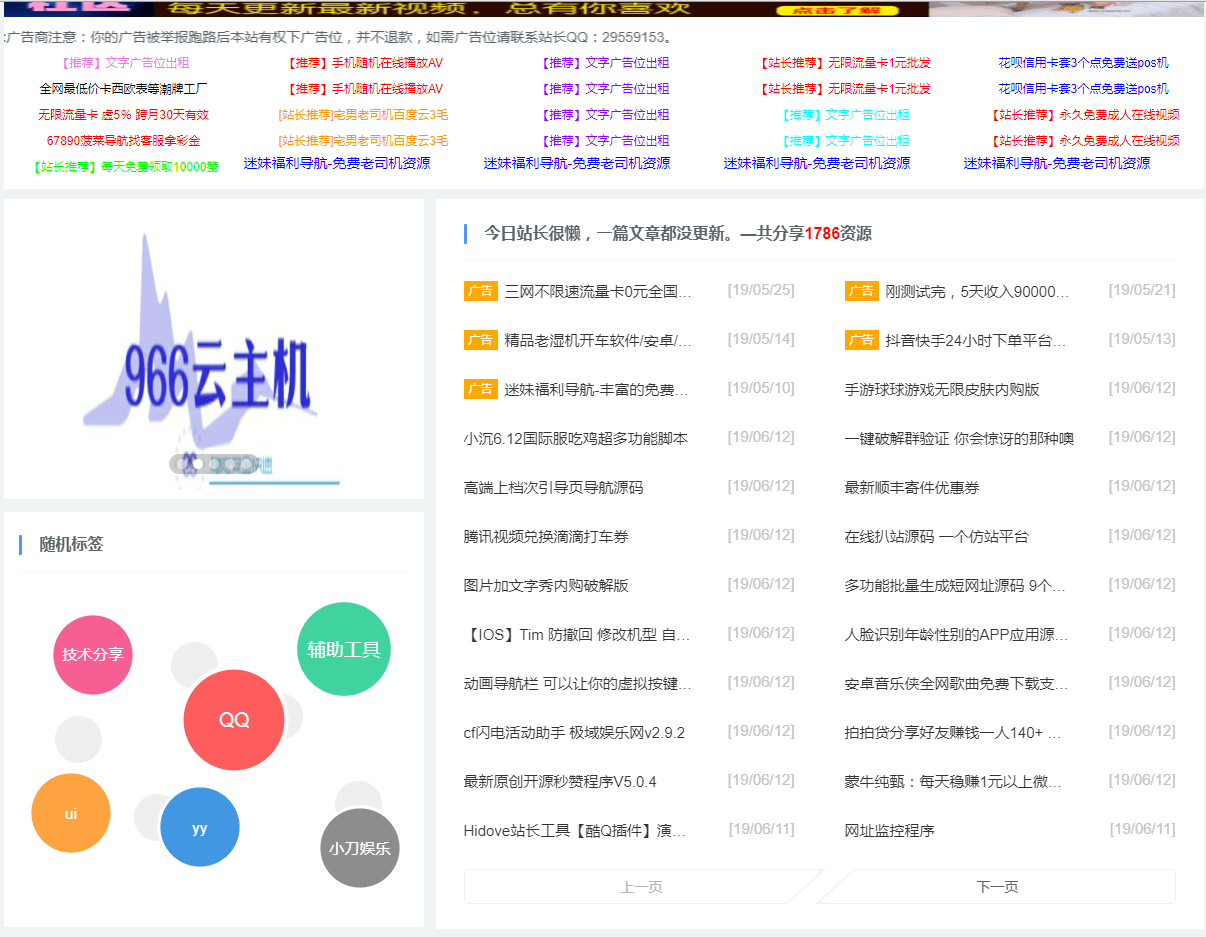Click the 上一页 pagination button

pyautogui.click(x=640, y=886)
